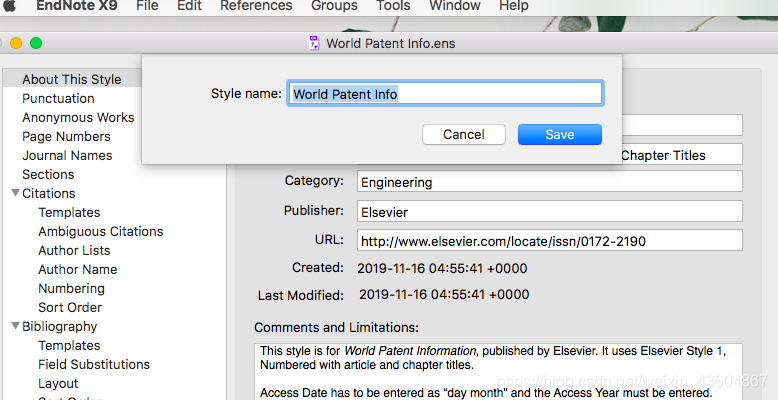
Task: Click the Publisher field containing Elsevier
Action: (550, 211)
